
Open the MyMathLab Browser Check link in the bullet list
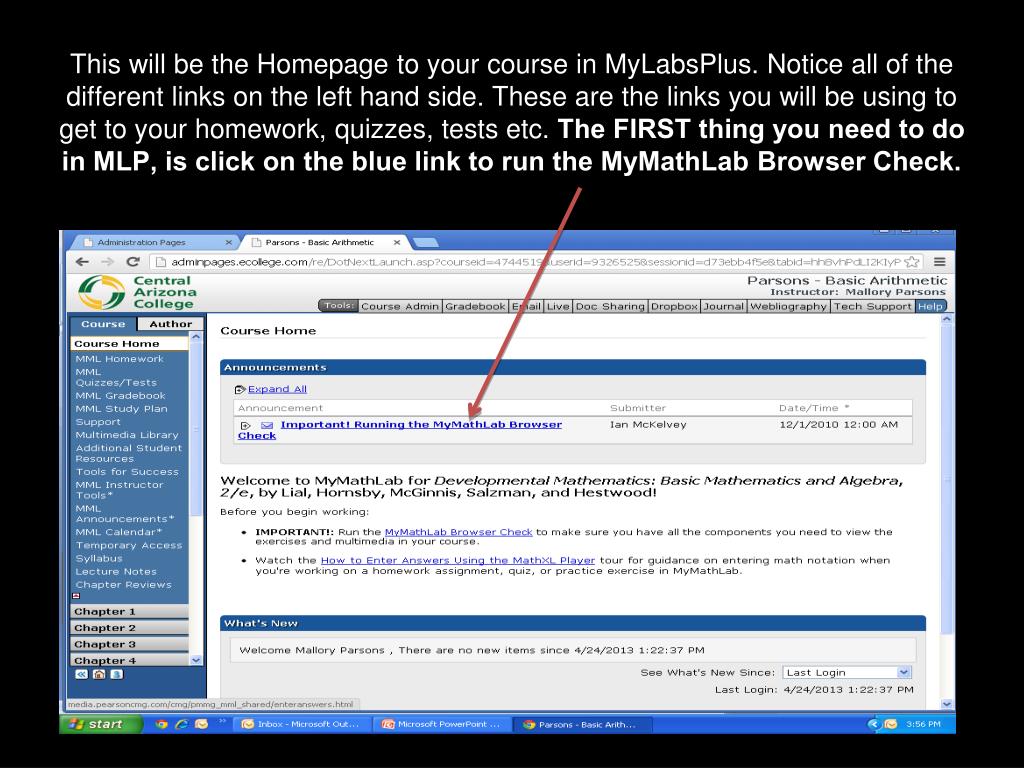458,532
